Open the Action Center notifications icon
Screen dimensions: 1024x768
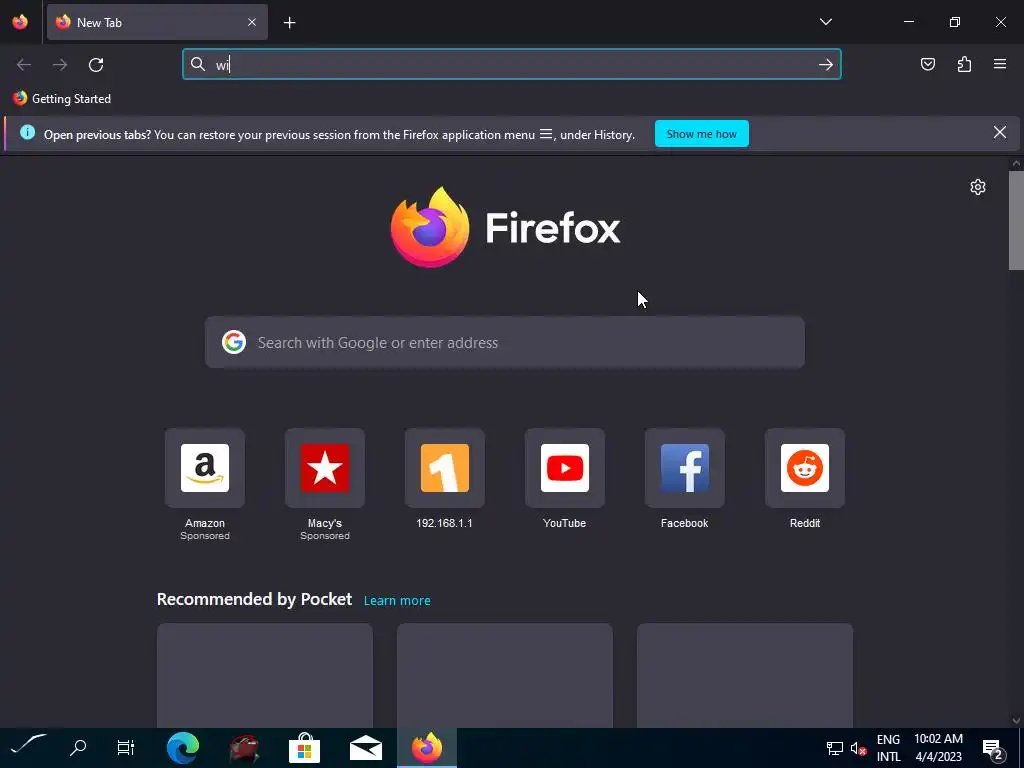[x=993, y=749]
